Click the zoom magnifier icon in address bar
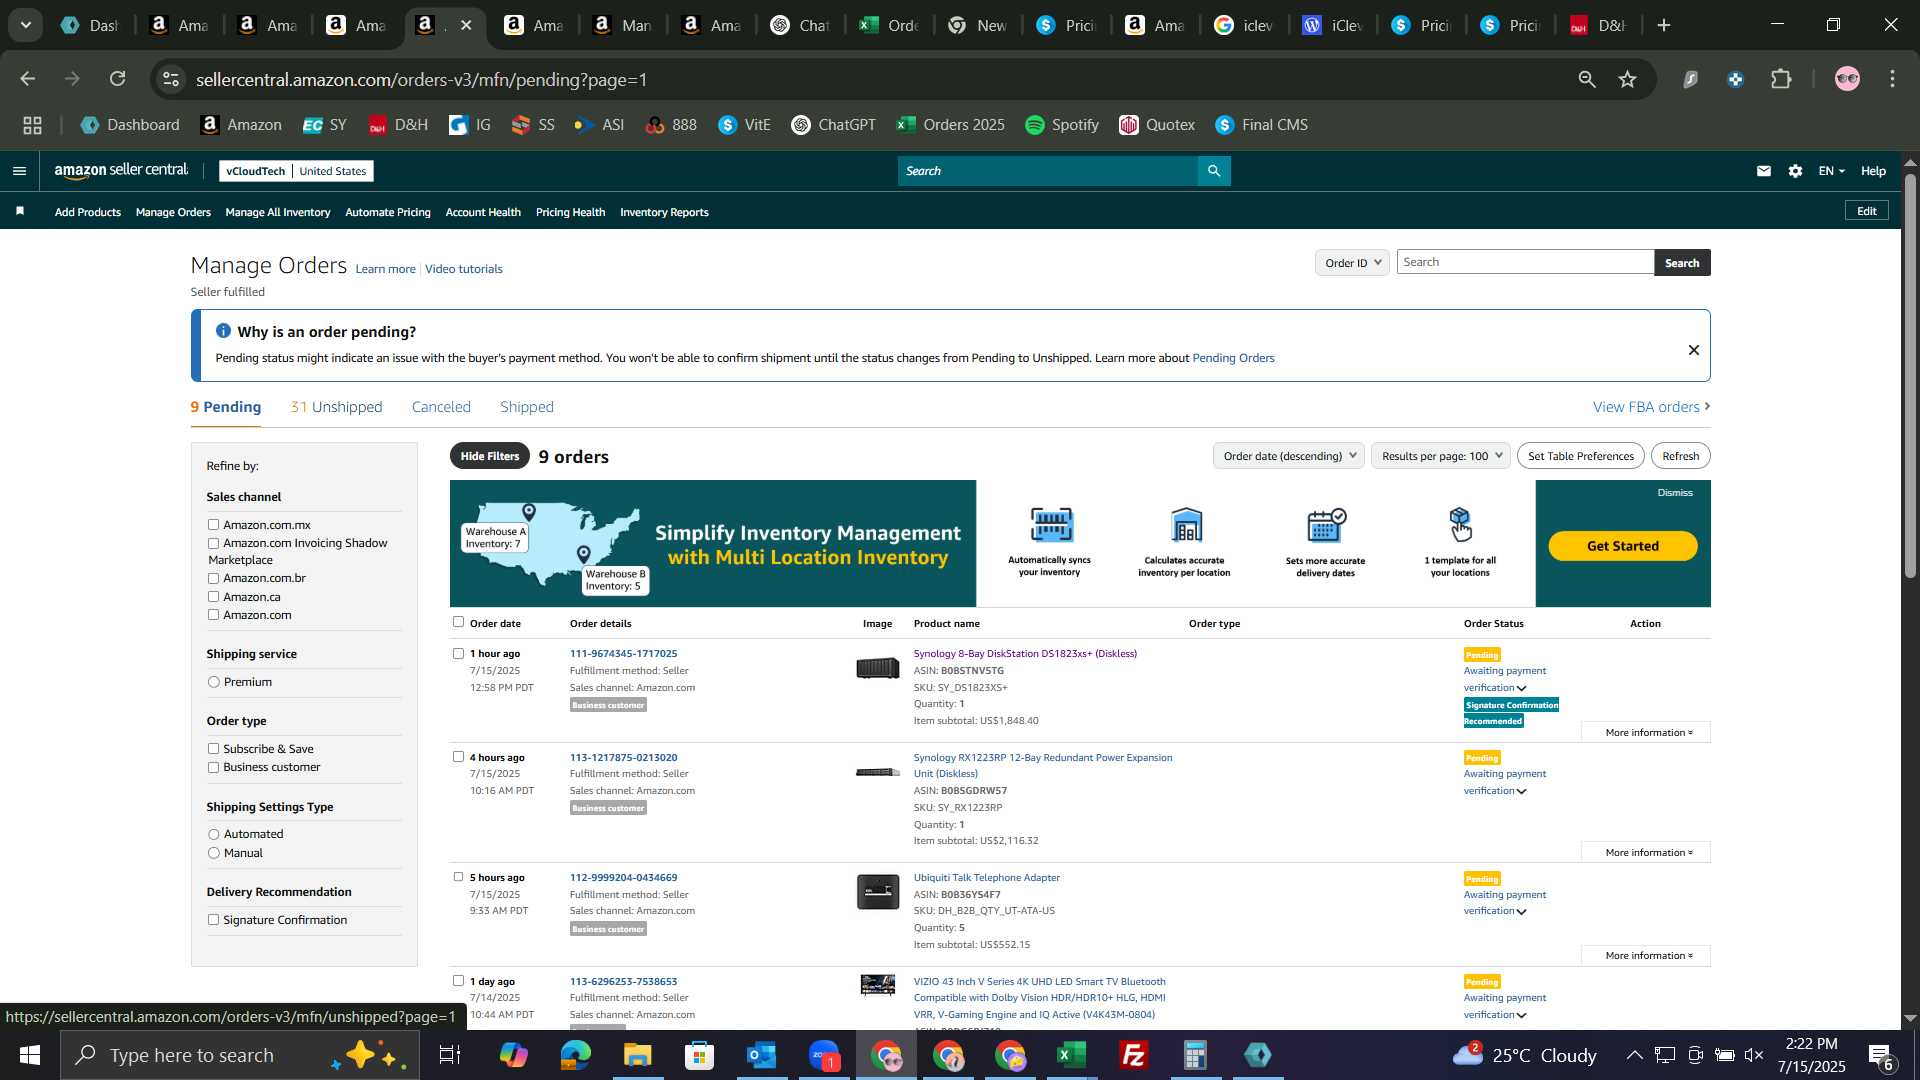This screenshot has height=1080, width=1920. point(1587,79)
